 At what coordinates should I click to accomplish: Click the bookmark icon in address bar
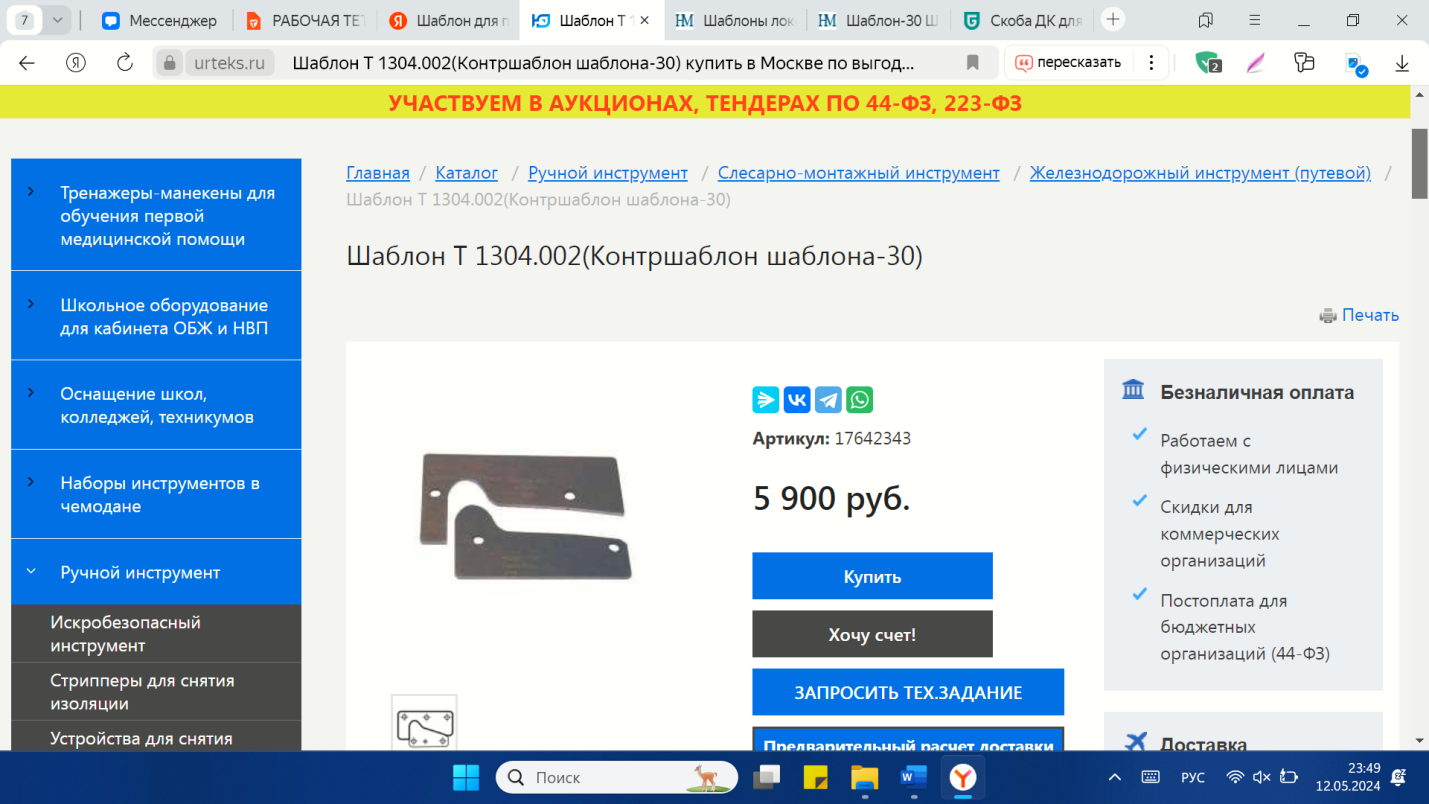972,63
